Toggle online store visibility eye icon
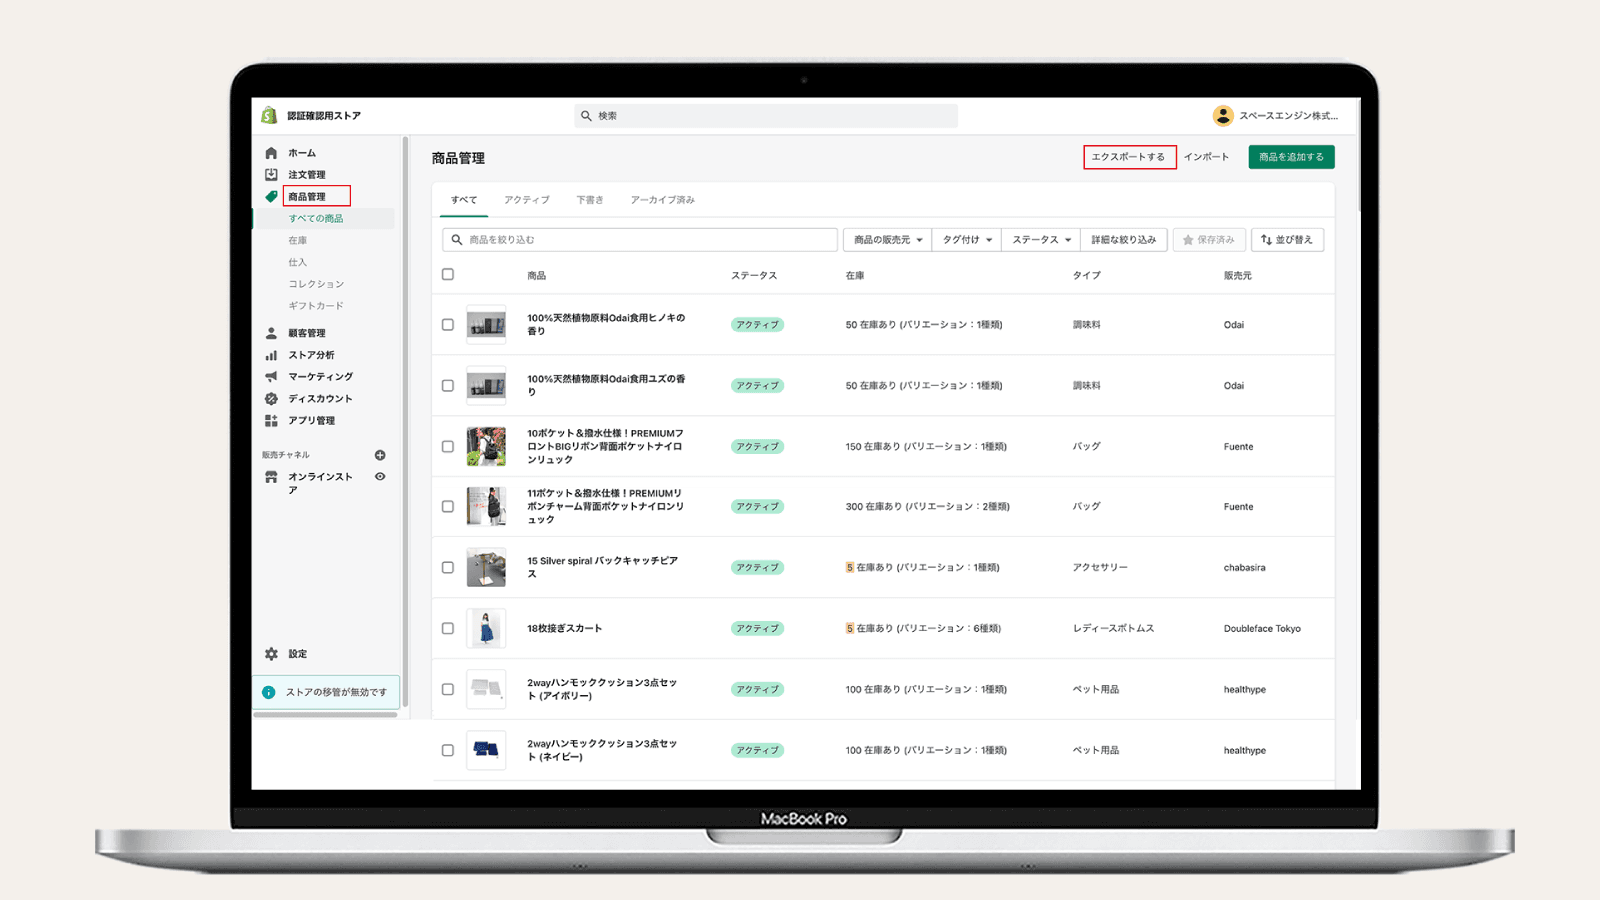This screenshot has height=900, width=1600. click(x=379, y=477)
